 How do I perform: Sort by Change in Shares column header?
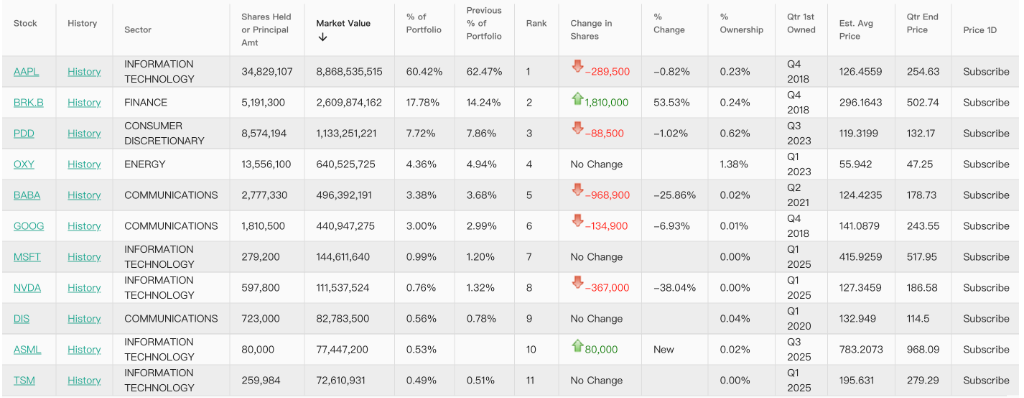(x=591, y=29)
